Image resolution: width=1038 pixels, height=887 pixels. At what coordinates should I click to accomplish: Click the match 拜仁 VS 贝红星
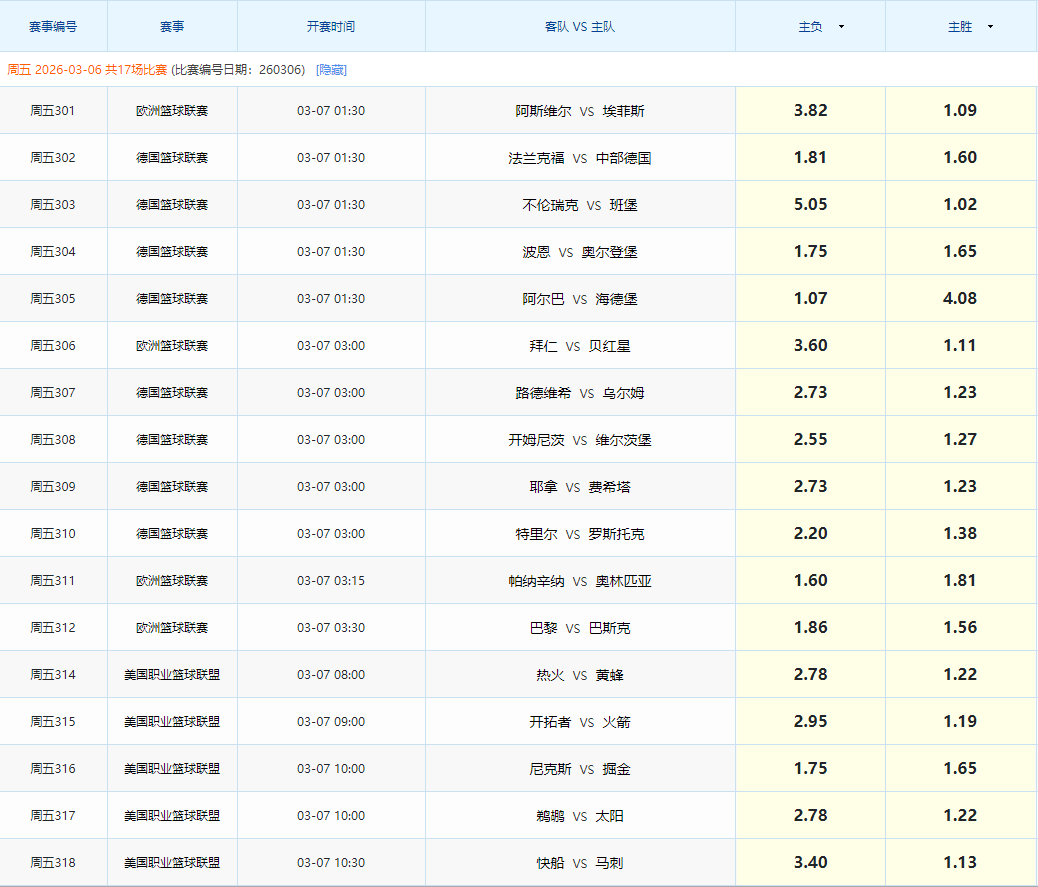[x=580, y=346]
